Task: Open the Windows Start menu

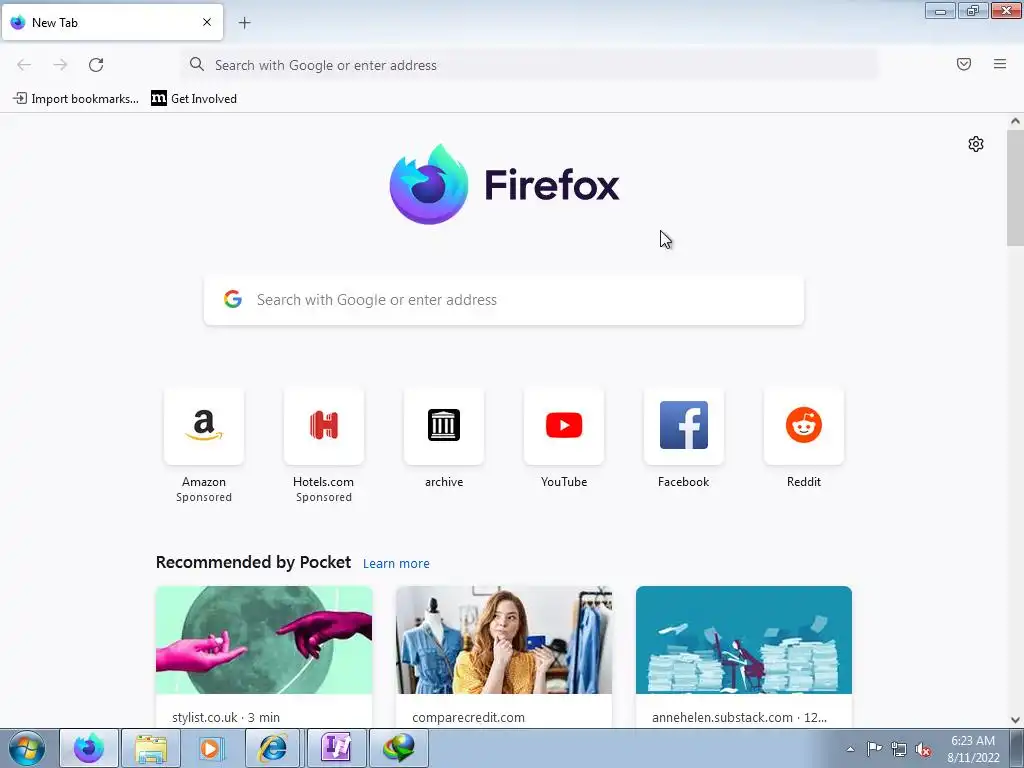Action: click(x=27, y=748)
